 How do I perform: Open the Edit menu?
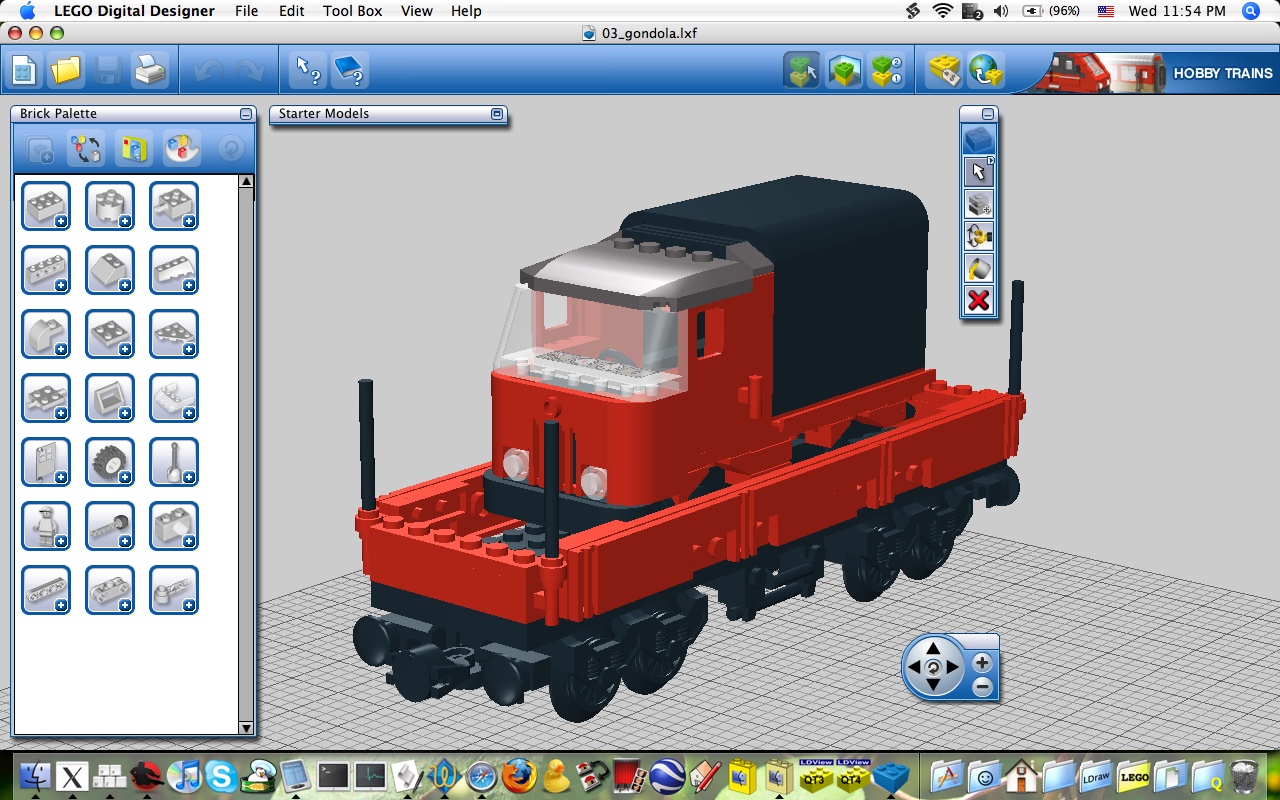point(291,11)
